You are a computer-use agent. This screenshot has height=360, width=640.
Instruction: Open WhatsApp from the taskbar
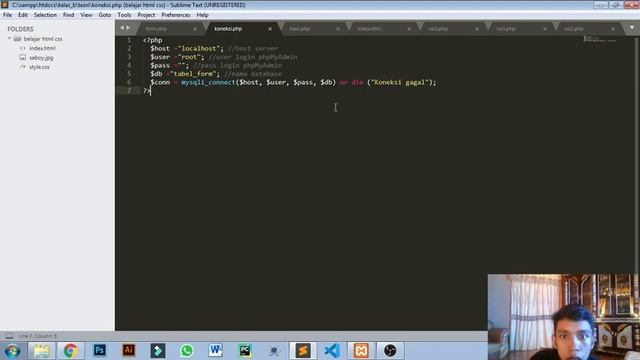187,351
